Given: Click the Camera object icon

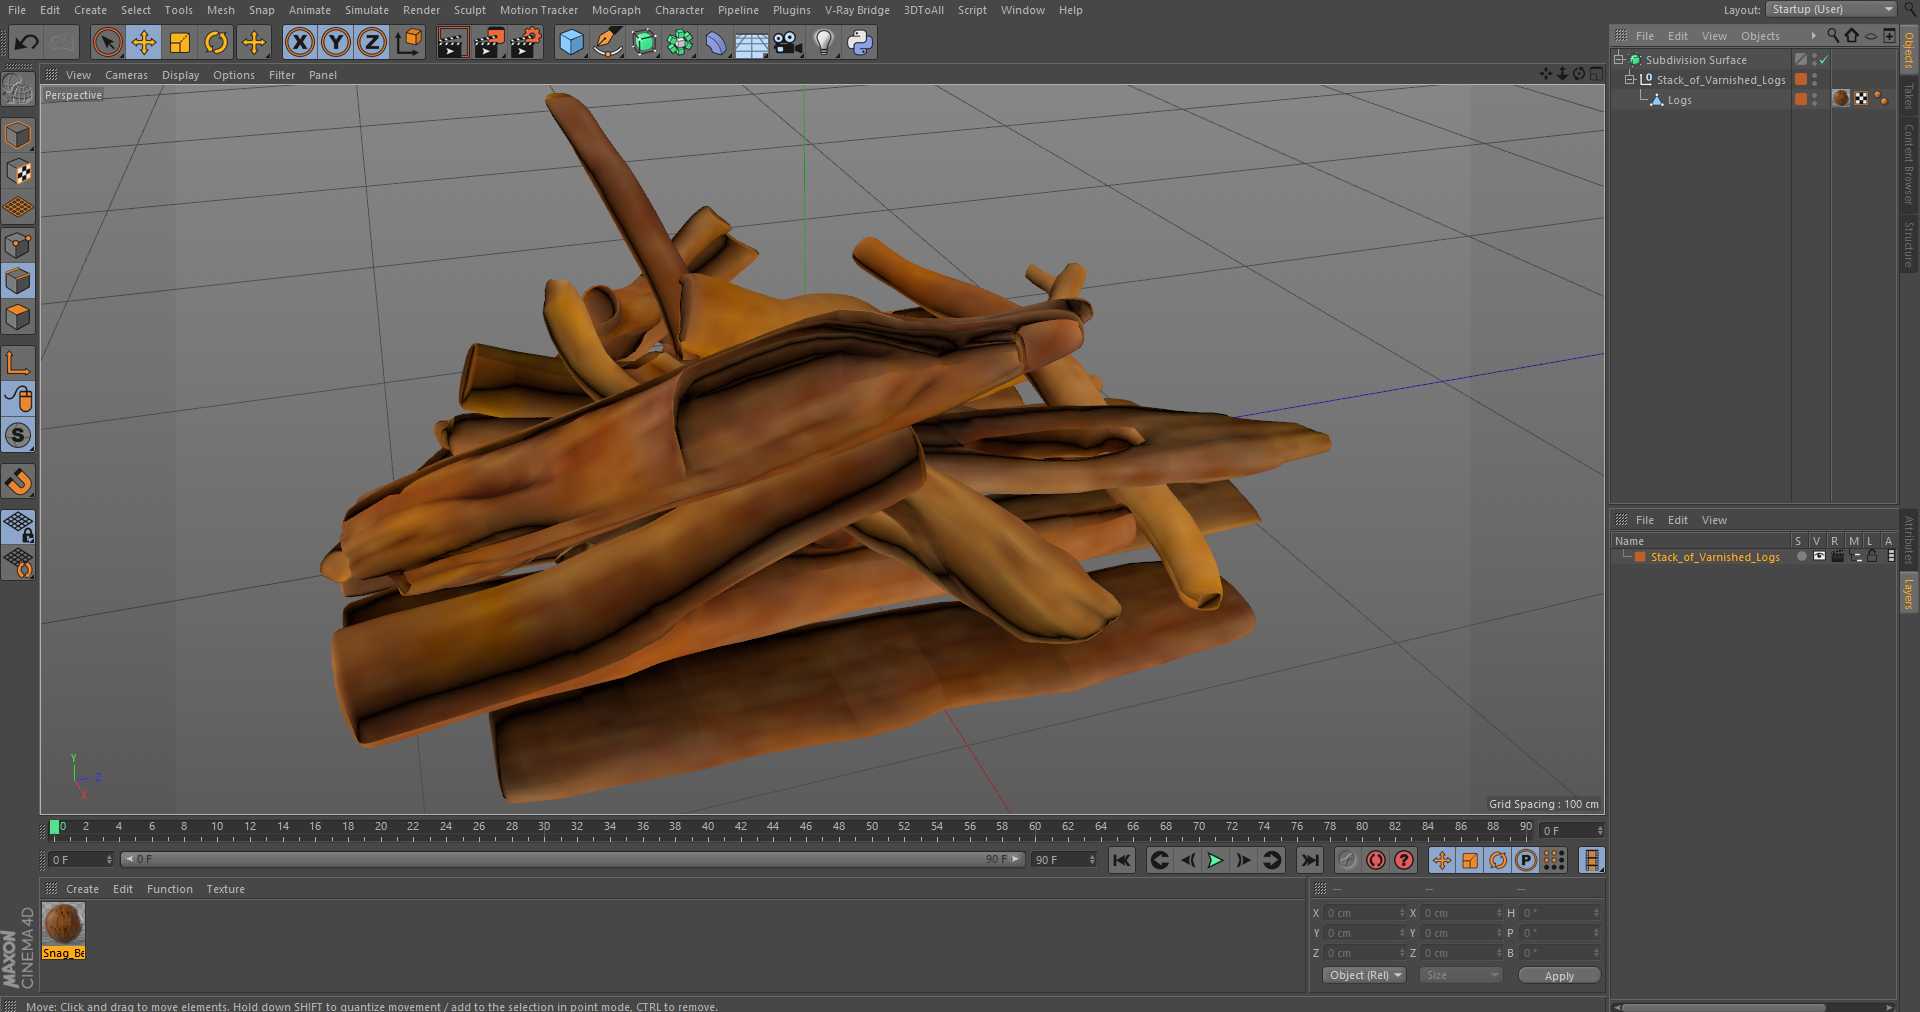Looking at the screenshot, I should (x=788, y=42).
